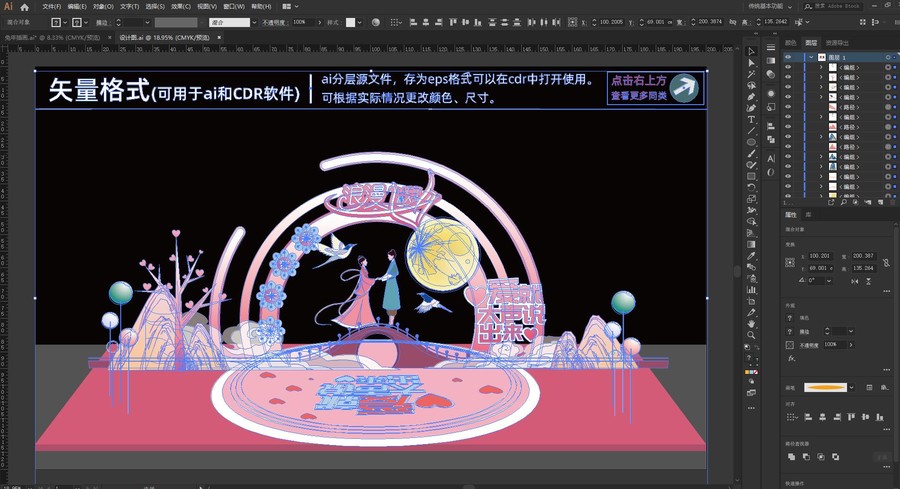
Task: Expand the second <编组> sublayer
Action: [x=821, y=77]
